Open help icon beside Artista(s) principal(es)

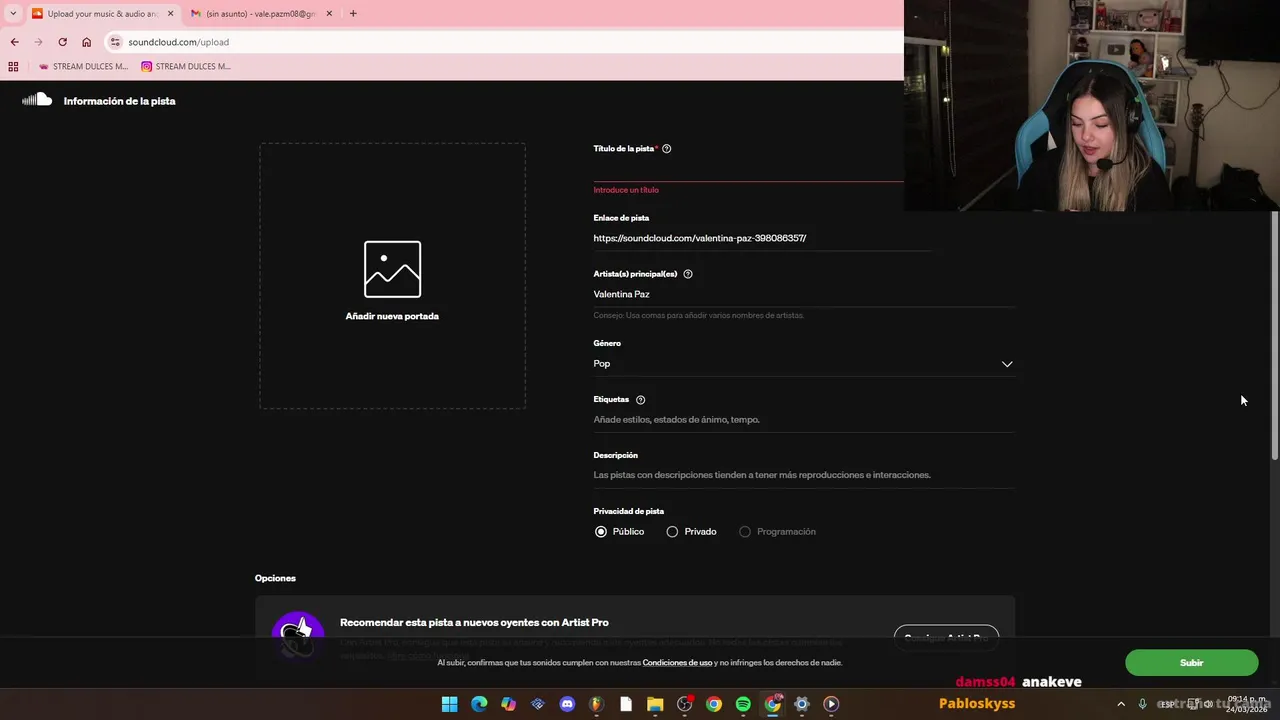pos(688,274)
